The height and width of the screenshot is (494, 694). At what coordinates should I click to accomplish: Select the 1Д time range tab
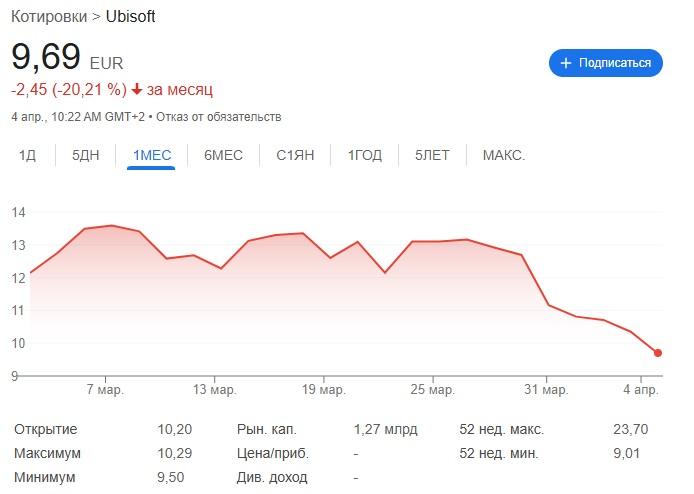coord(27,155)
